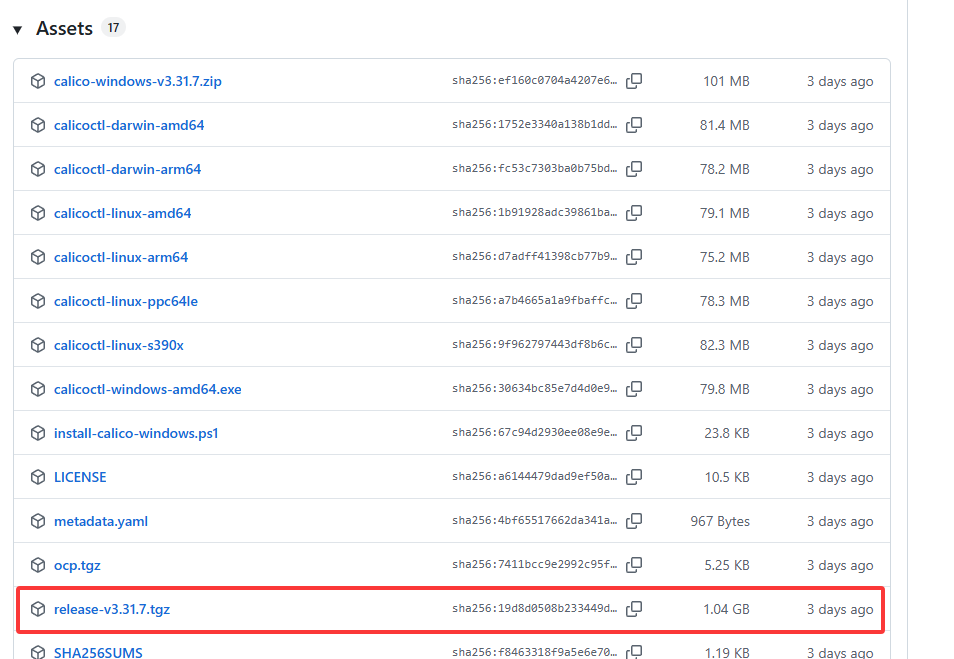Click the 1.04 GB size value

click(x=726, y=609)
